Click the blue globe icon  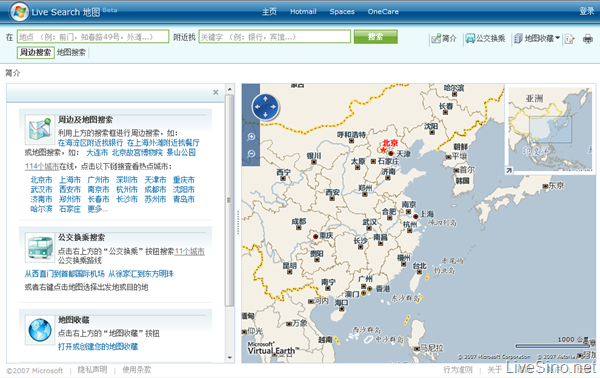pyautogui.click(x=40, y=330)
